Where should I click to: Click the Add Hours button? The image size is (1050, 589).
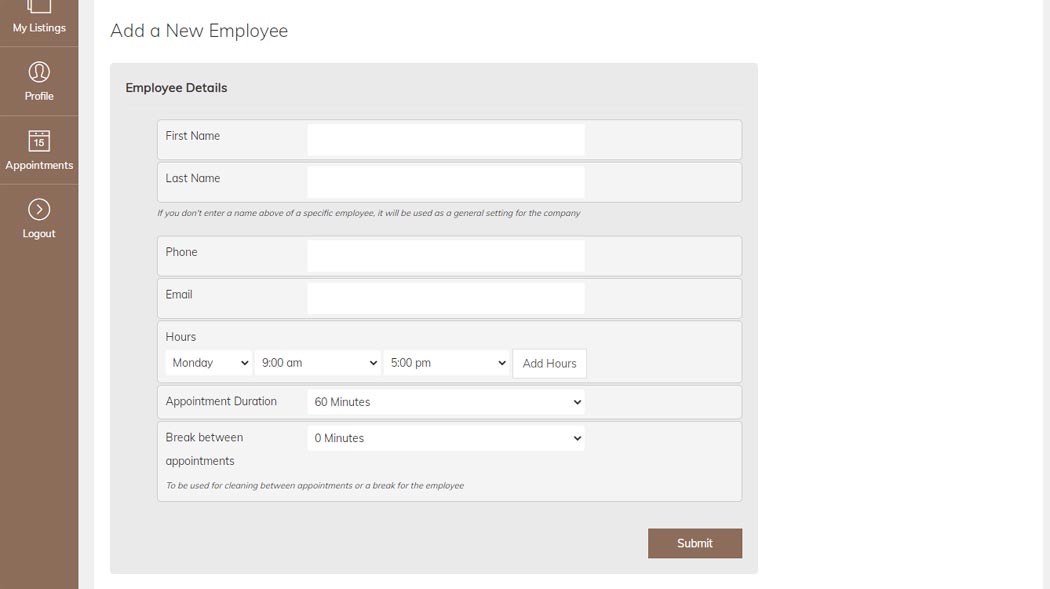(549, 363)
